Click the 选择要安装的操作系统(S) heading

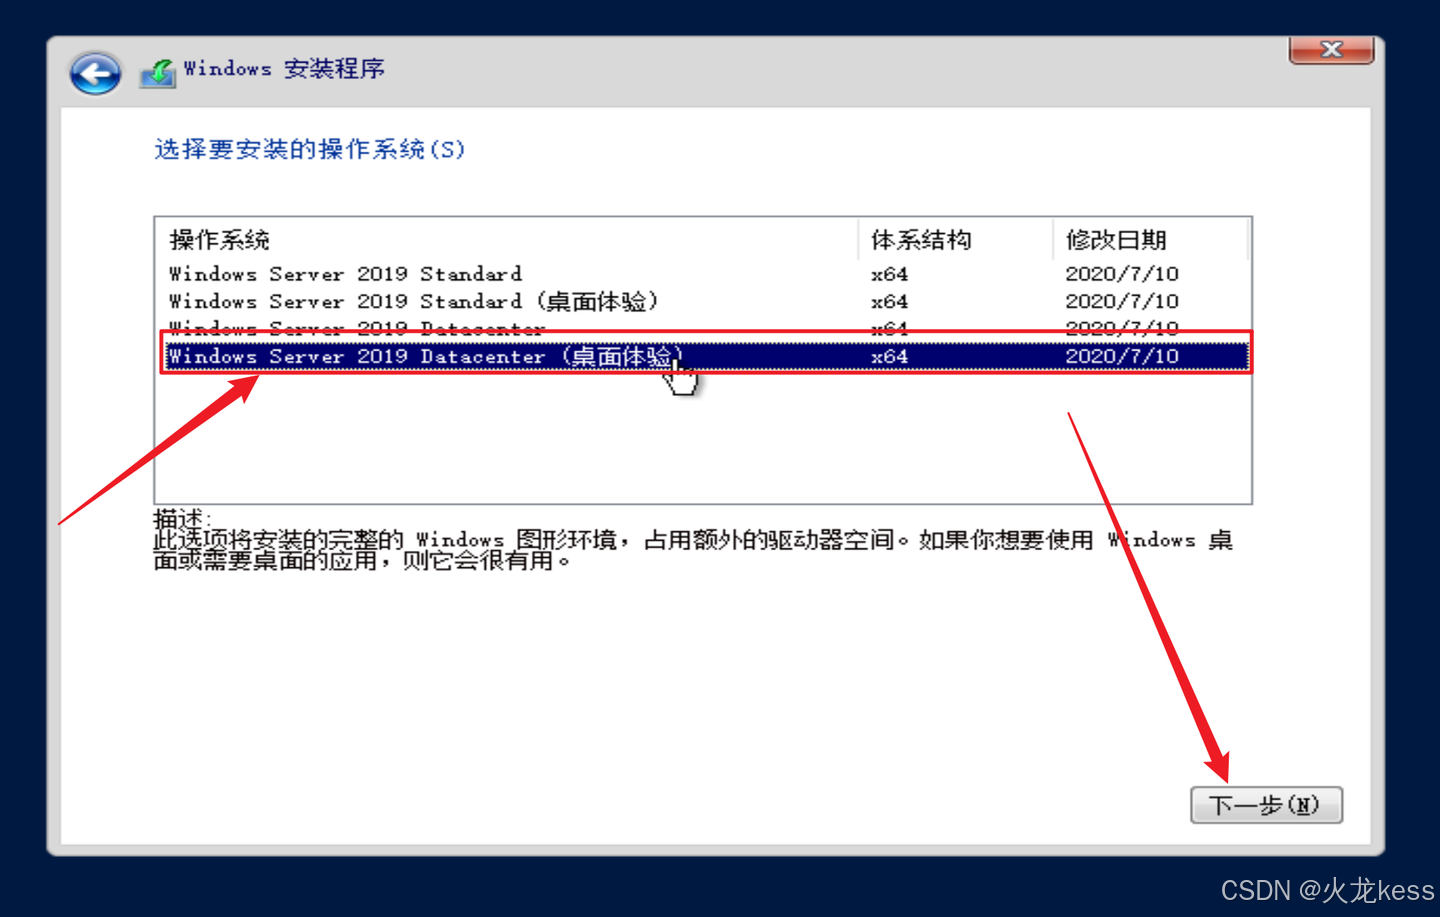click(x=309, y=149)
